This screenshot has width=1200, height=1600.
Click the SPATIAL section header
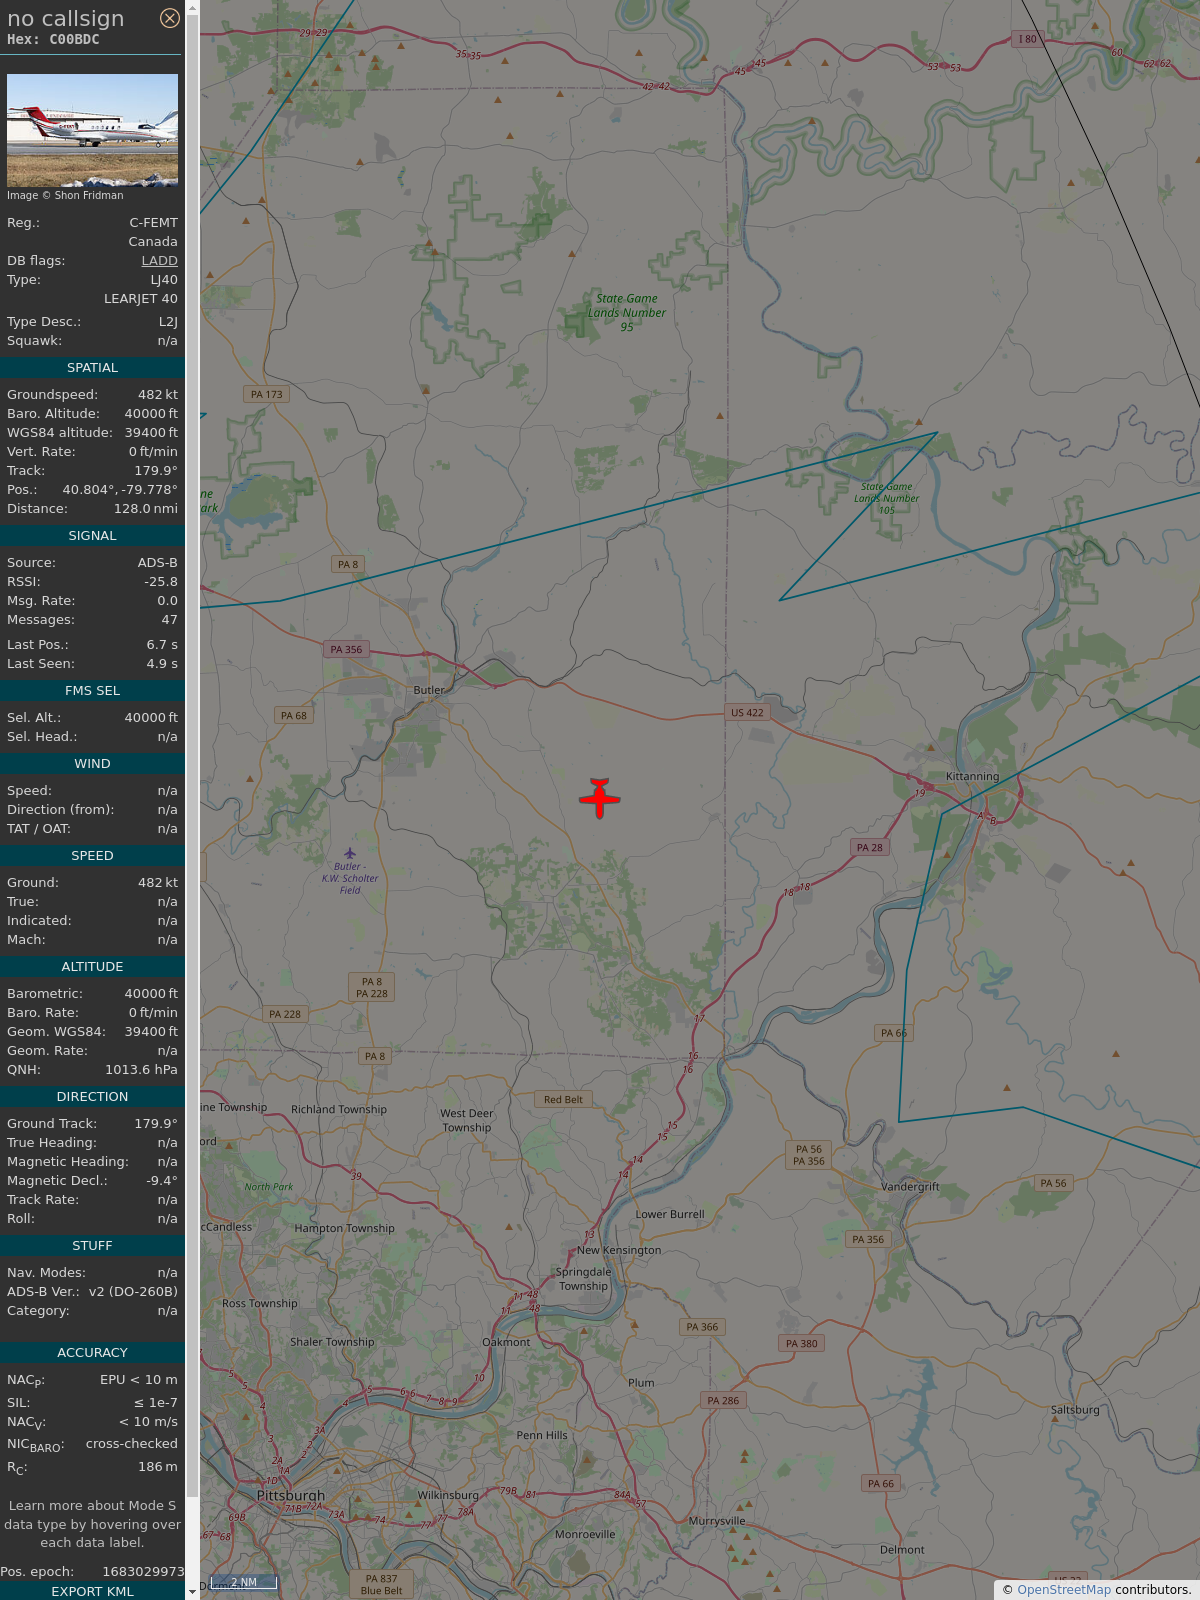point(92,368)
